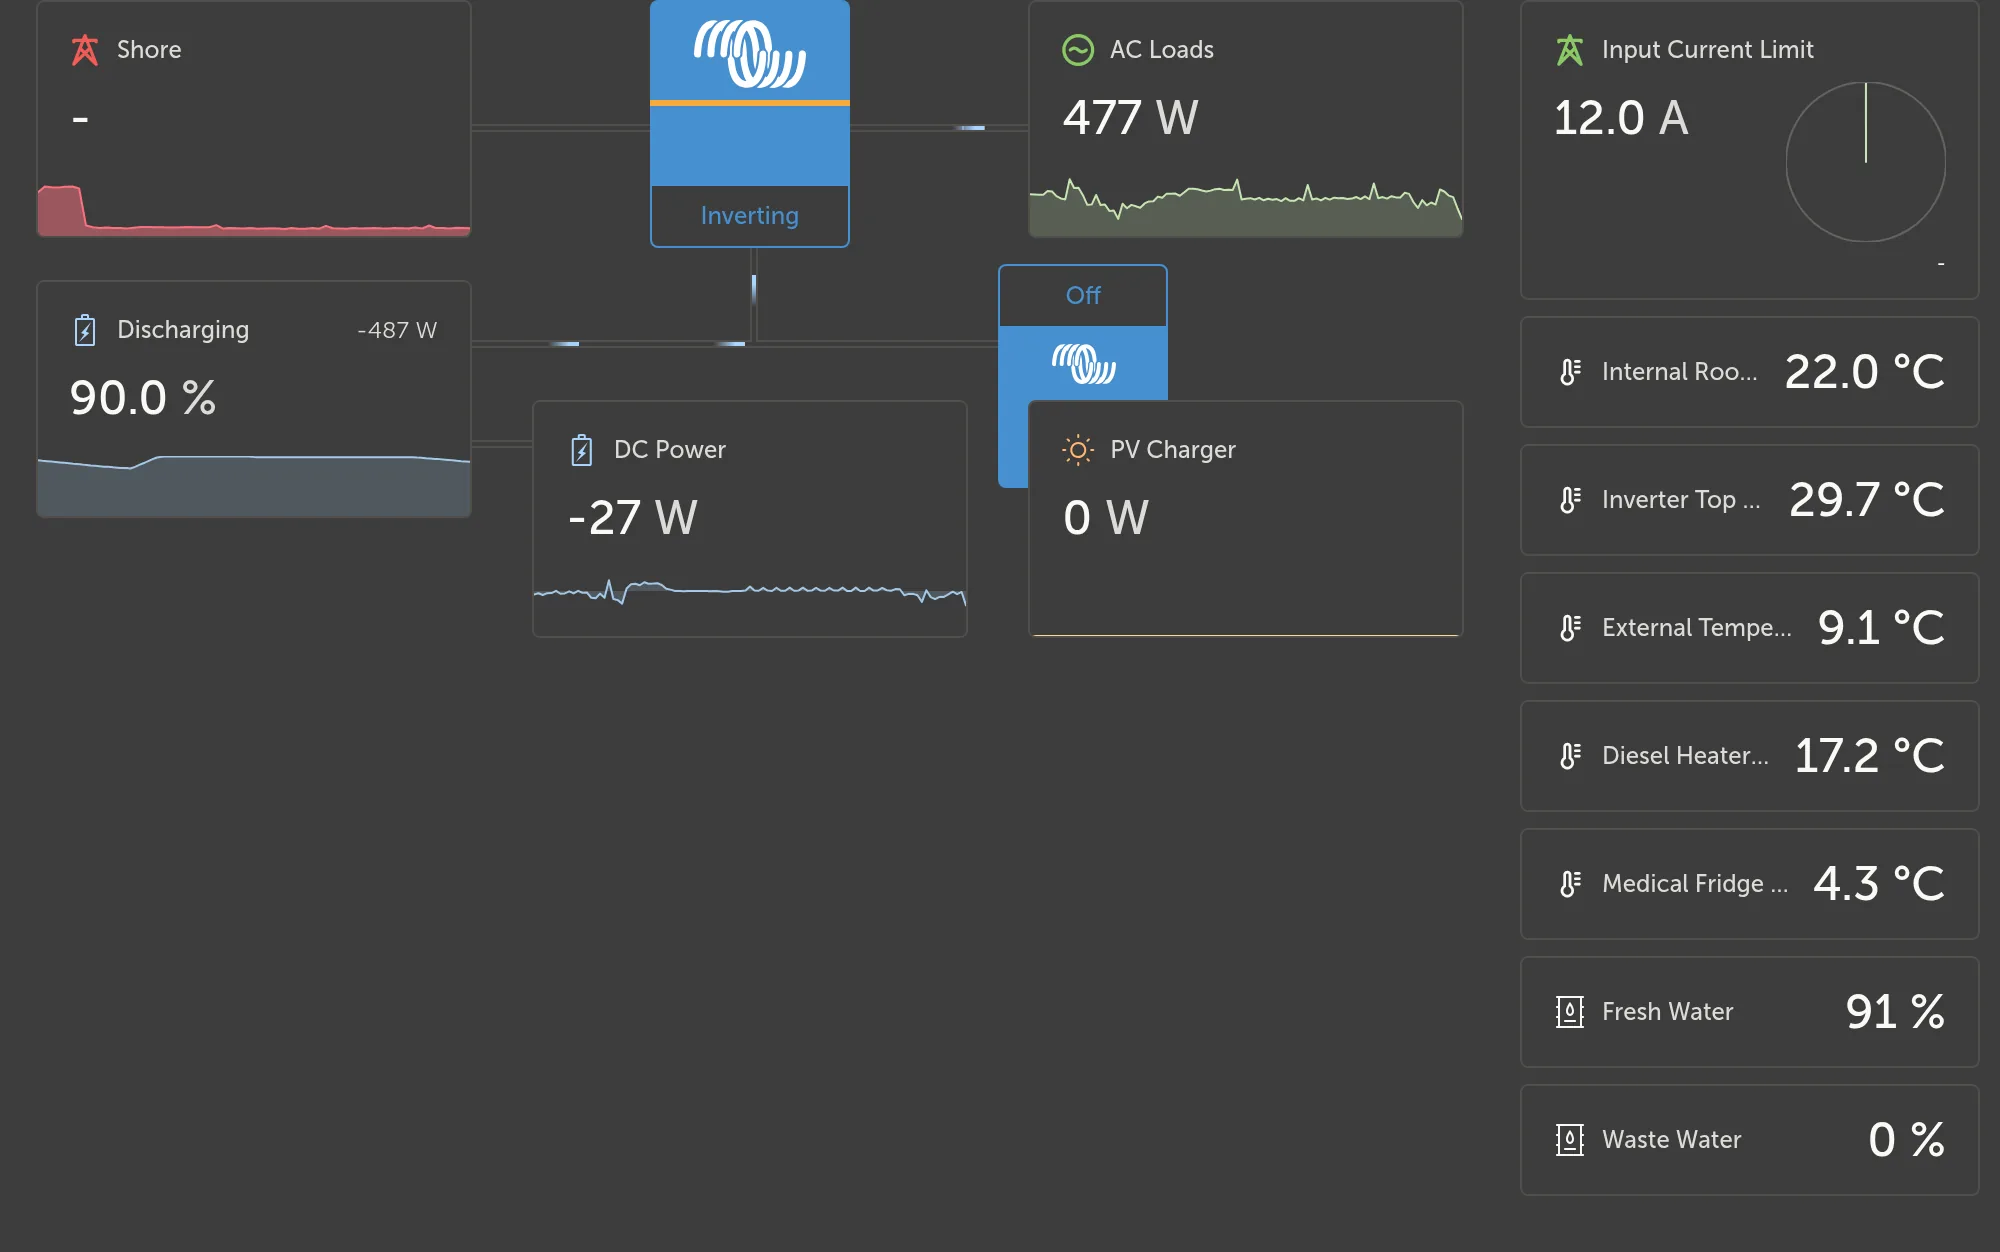The image size is (2000, 1252).
Task: Click the 17.2 °C Diesel Heater reading
Action: 1870,756
